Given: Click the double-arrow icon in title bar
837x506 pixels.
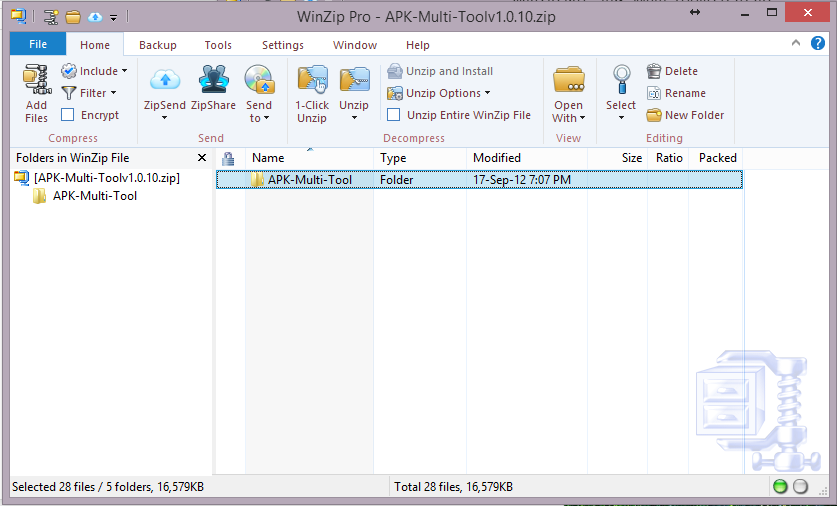Looking at the screenshot, I should (x=694, y=12).
